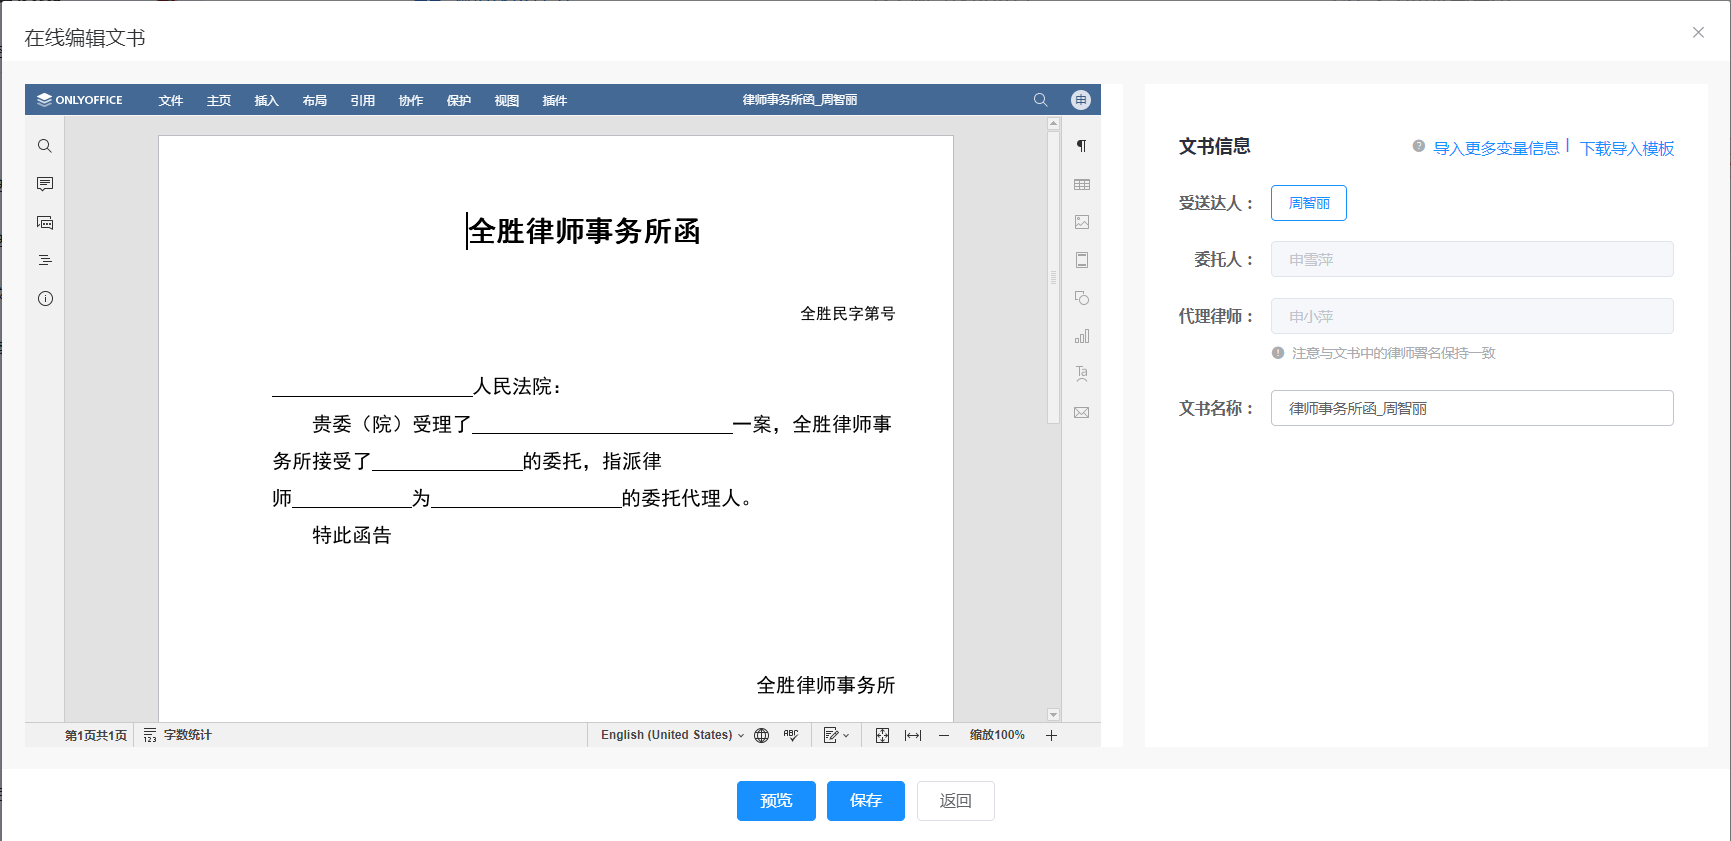The image size is (1731, 841).
Task: Switch to the 插入 tab
Action: (x=267, y=100)
